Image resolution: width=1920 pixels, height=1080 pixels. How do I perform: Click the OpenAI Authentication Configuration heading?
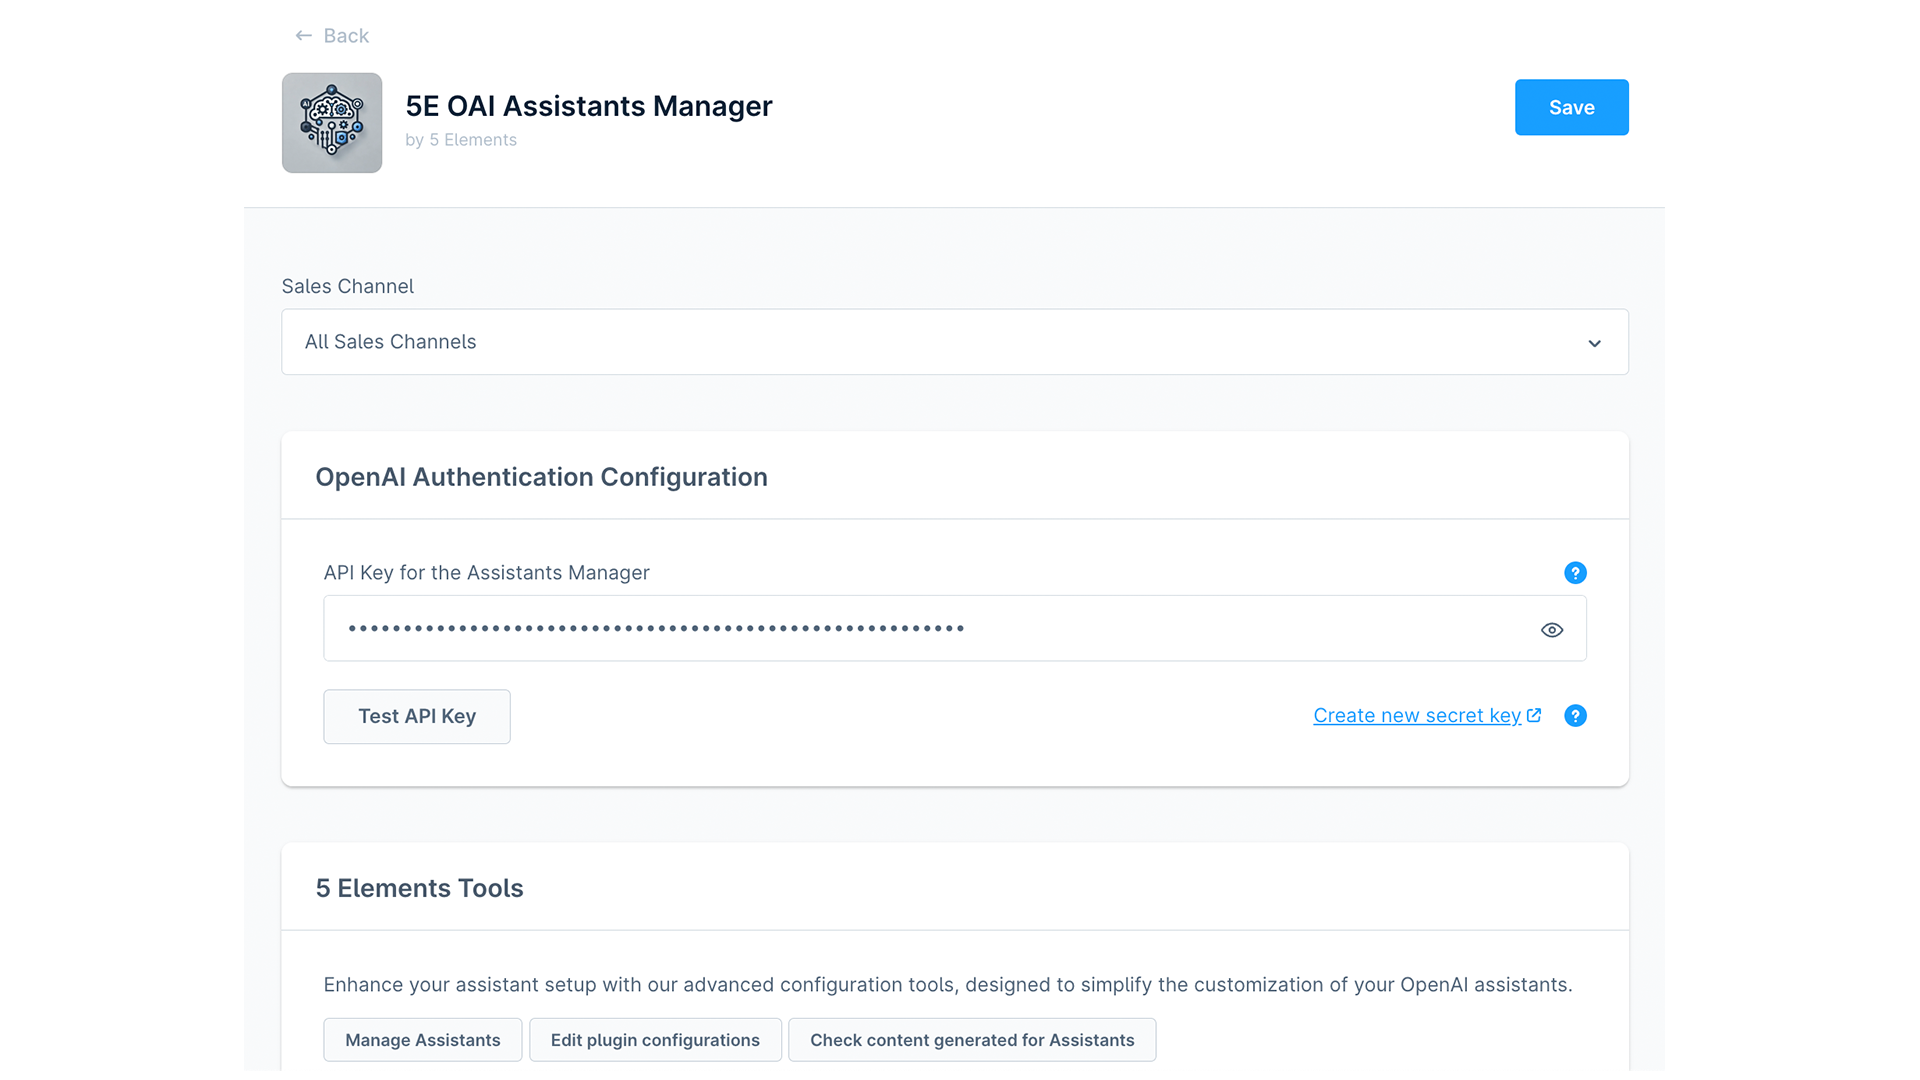tap(542, 477)
